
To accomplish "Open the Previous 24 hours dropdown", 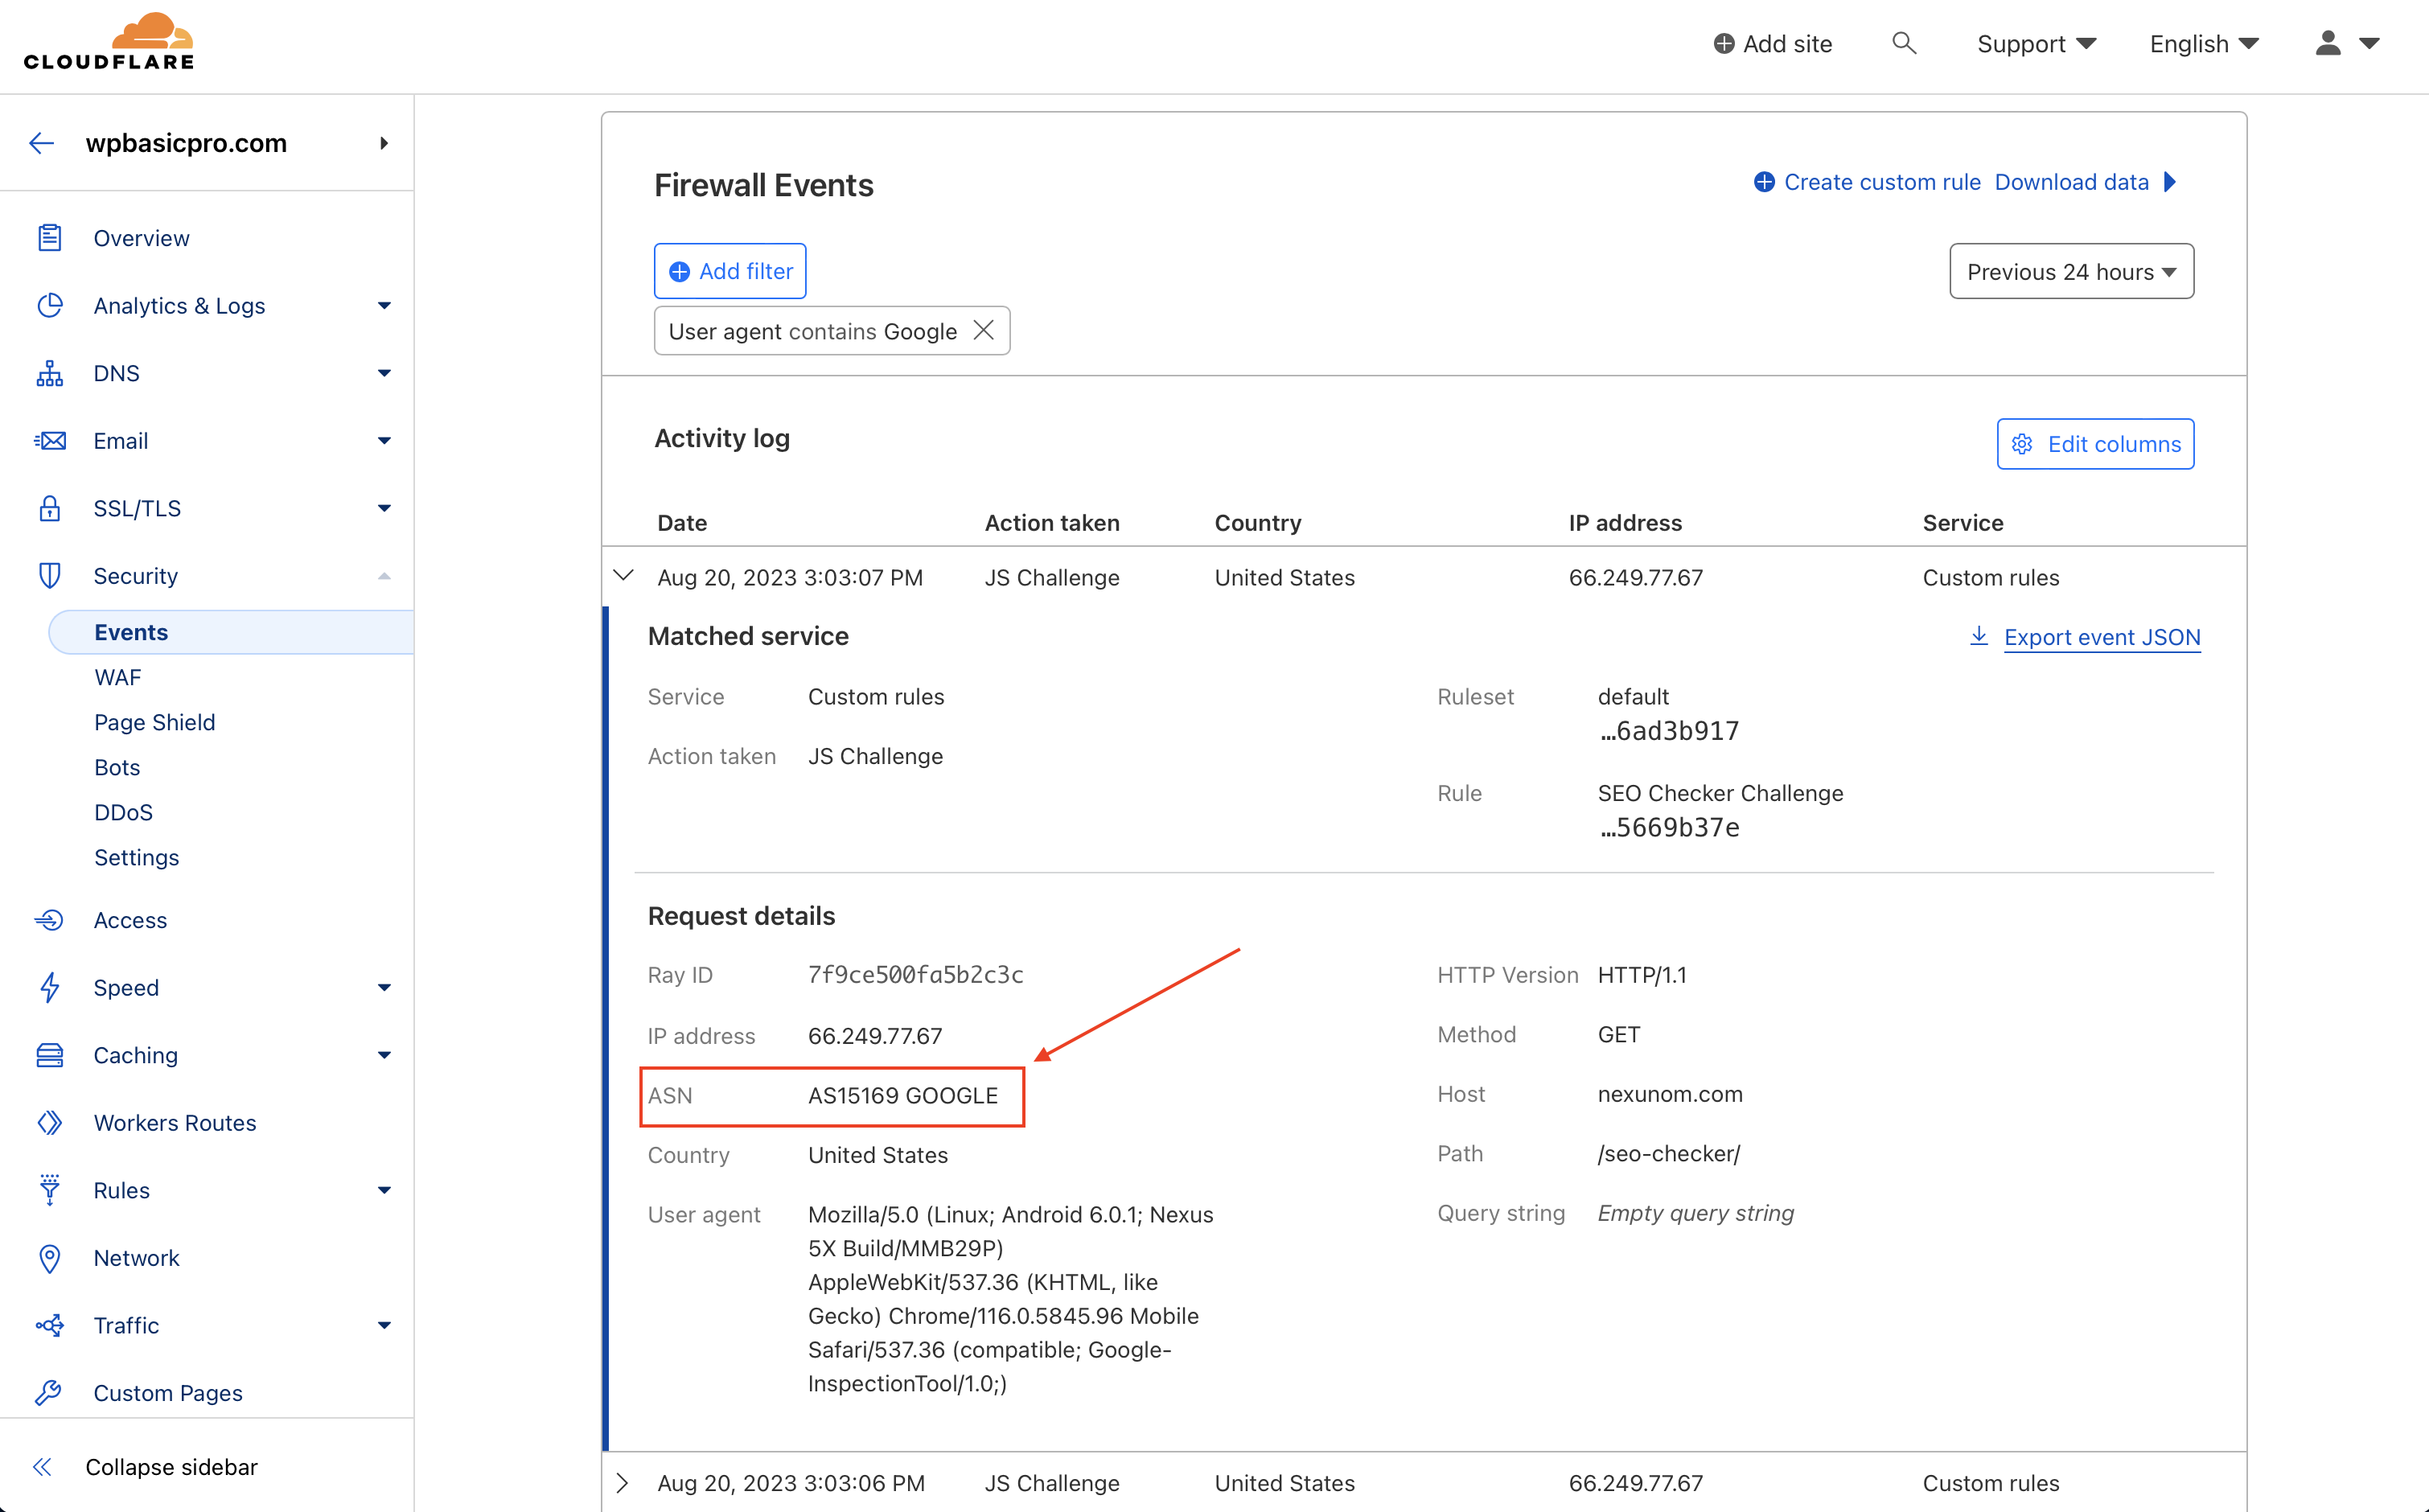I will (2070, 270).
